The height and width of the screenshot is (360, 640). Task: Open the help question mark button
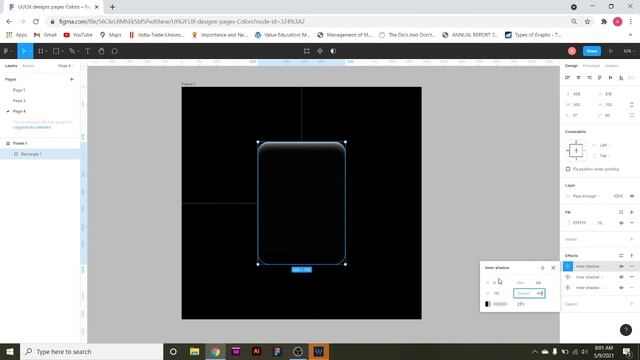[x=626, y=330]
